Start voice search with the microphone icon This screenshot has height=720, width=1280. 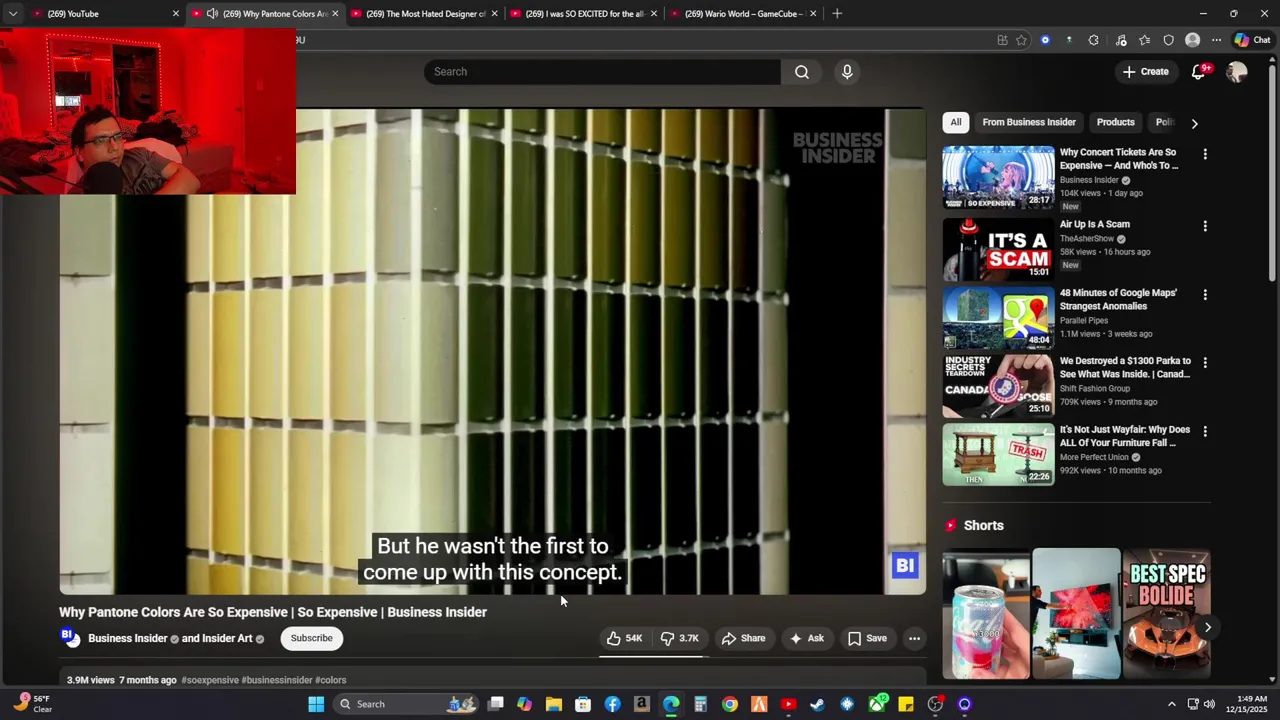(847, 72)
